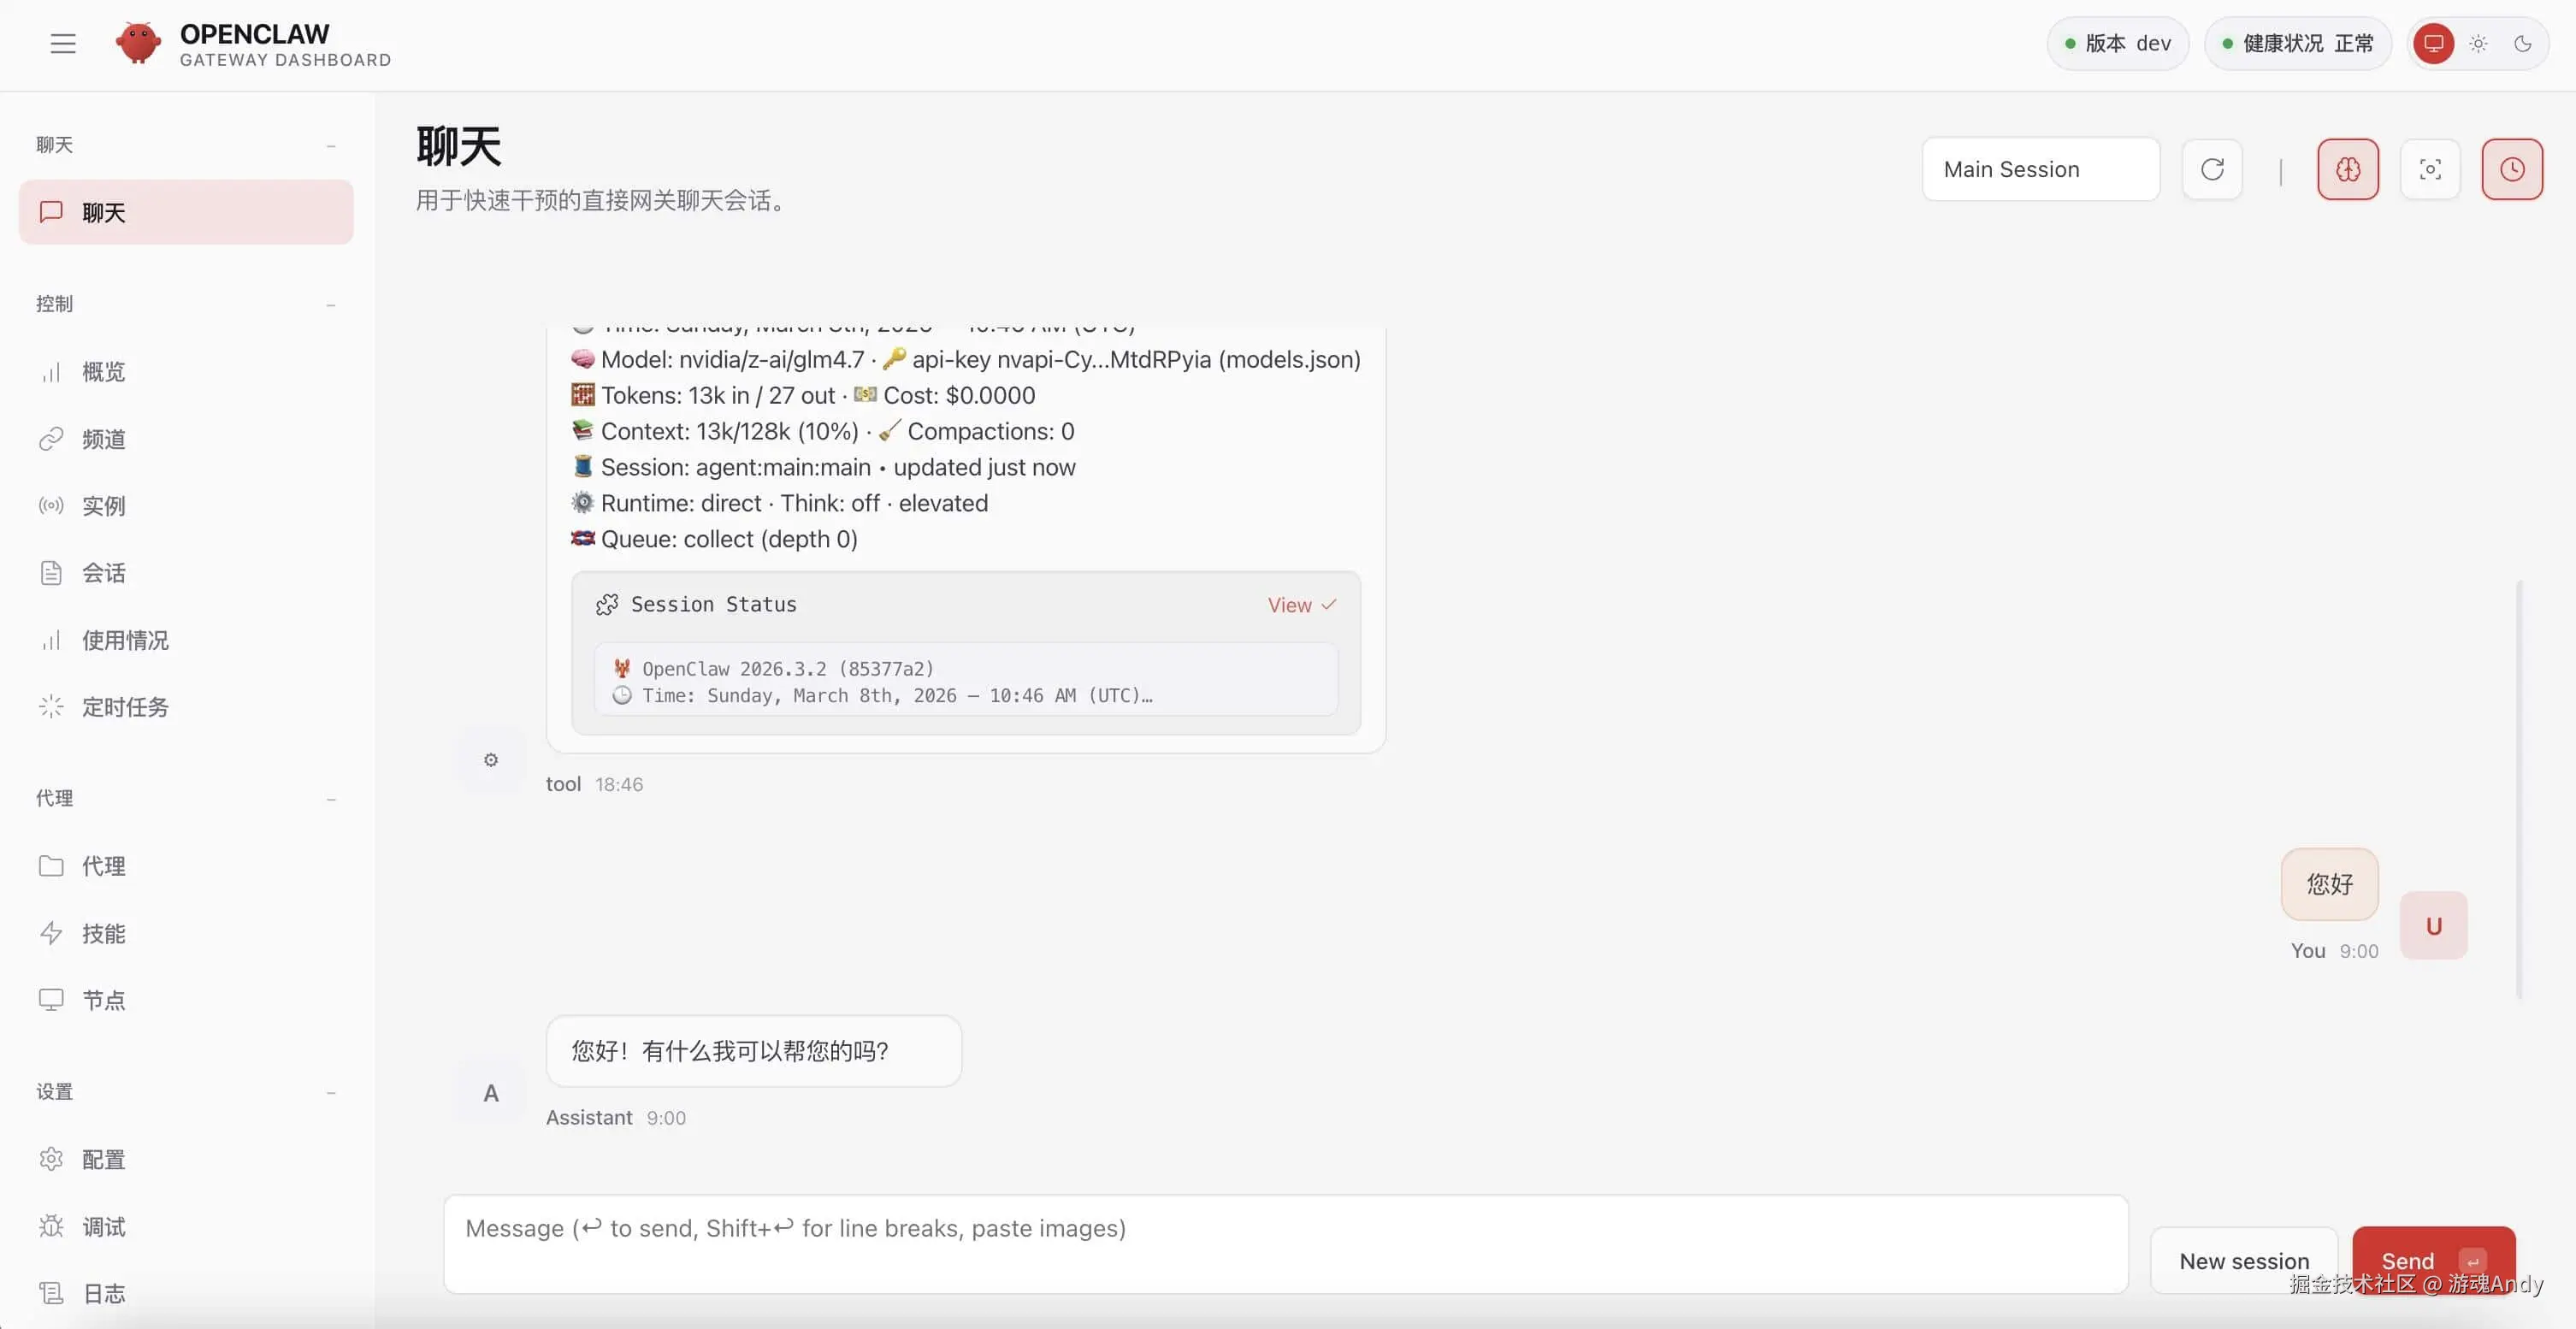The width and height of the screenshot is (2576, 1329).
Task: Open 概览 overview page
Action: pos(103,372)
